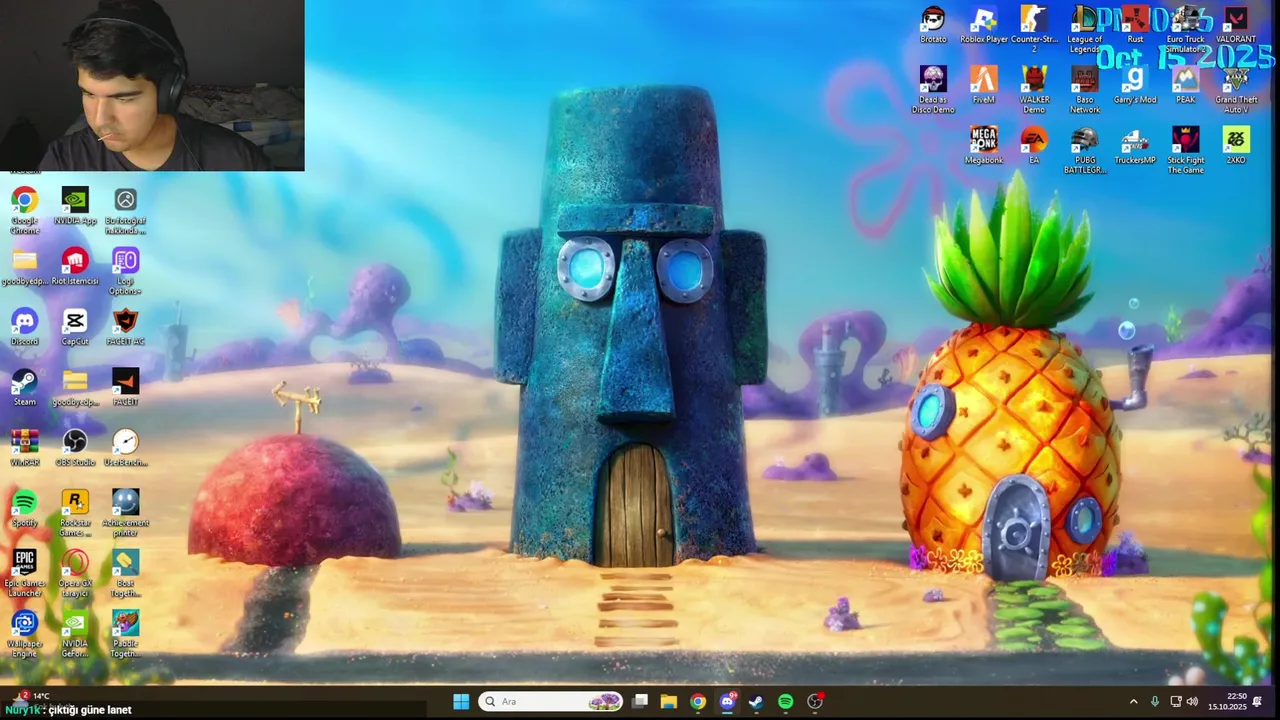
Task: Open the TruckersMP desktop icon
Action: pyautogui.click(x=1135, y=146)
